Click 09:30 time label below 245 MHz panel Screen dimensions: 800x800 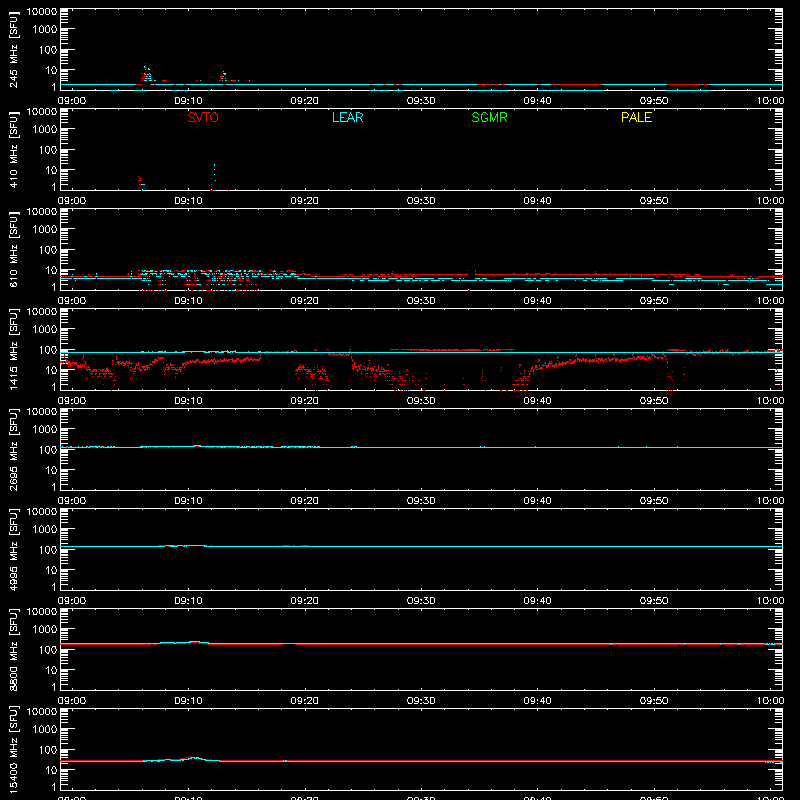[421, 101]
